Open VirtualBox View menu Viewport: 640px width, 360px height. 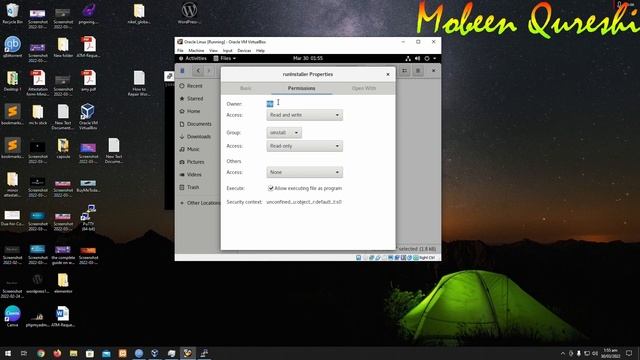point(213,51)
